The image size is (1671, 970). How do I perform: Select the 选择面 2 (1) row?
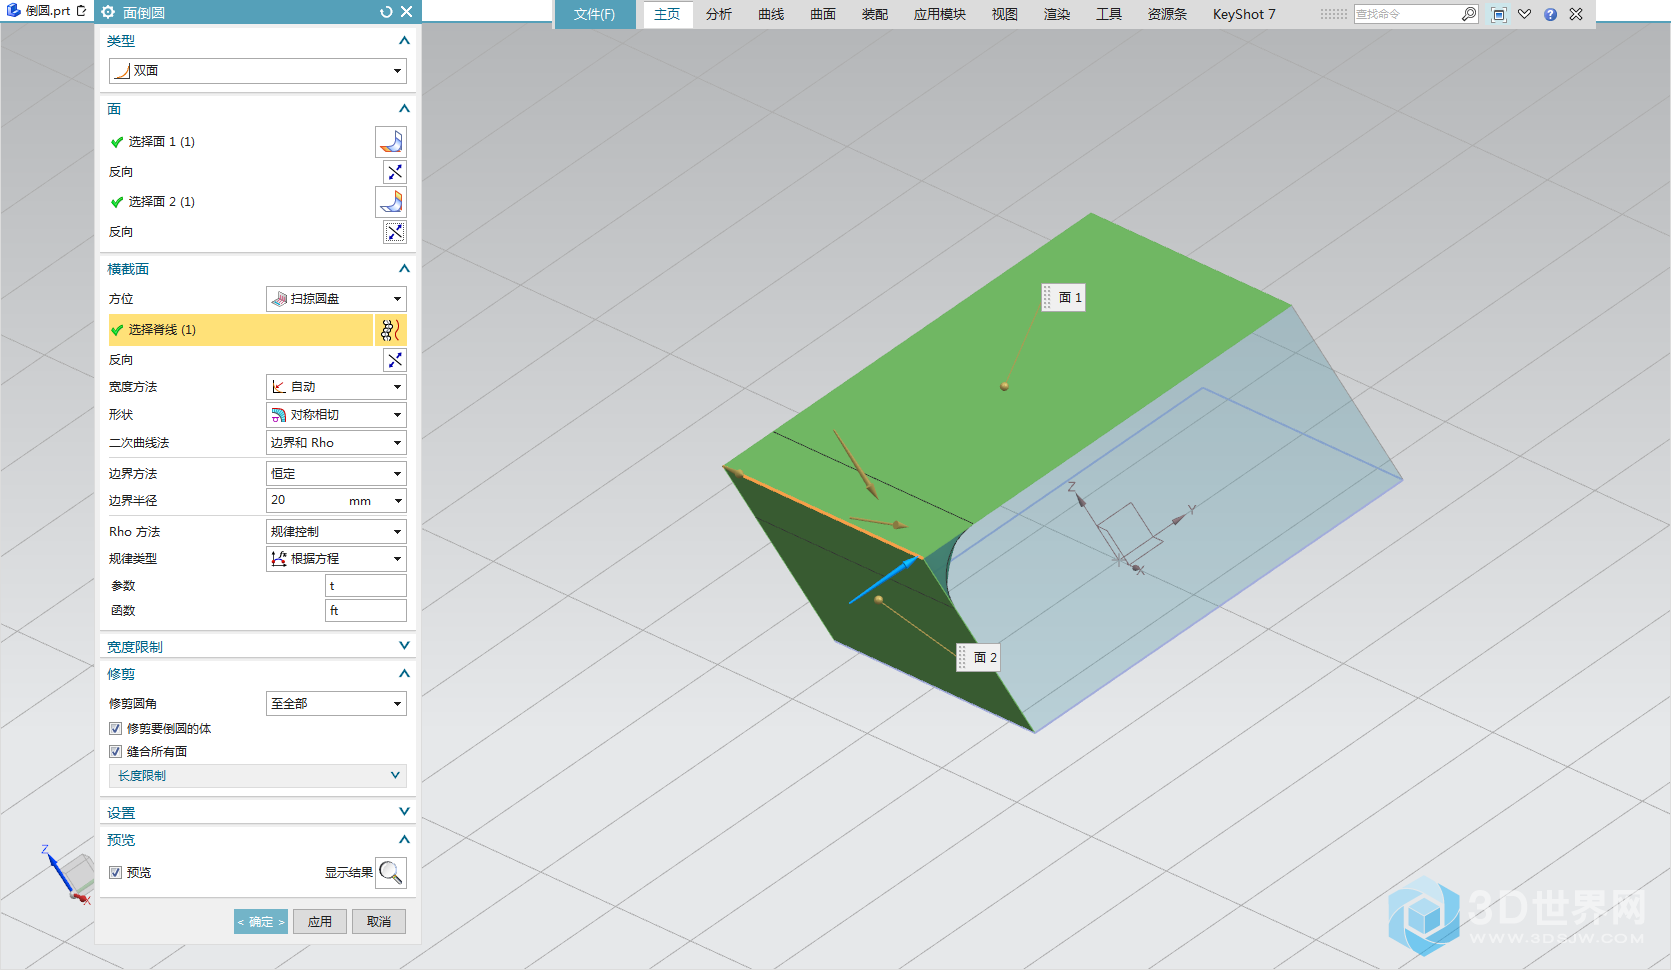click(240, 202)
